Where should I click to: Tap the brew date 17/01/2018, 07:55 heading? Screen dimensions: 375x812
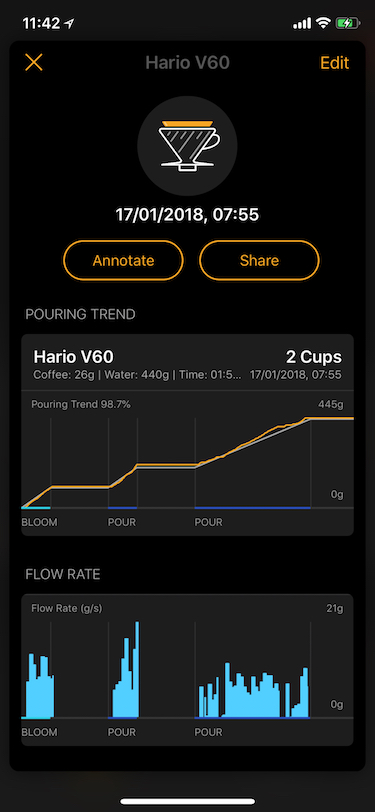coord(187,214)
